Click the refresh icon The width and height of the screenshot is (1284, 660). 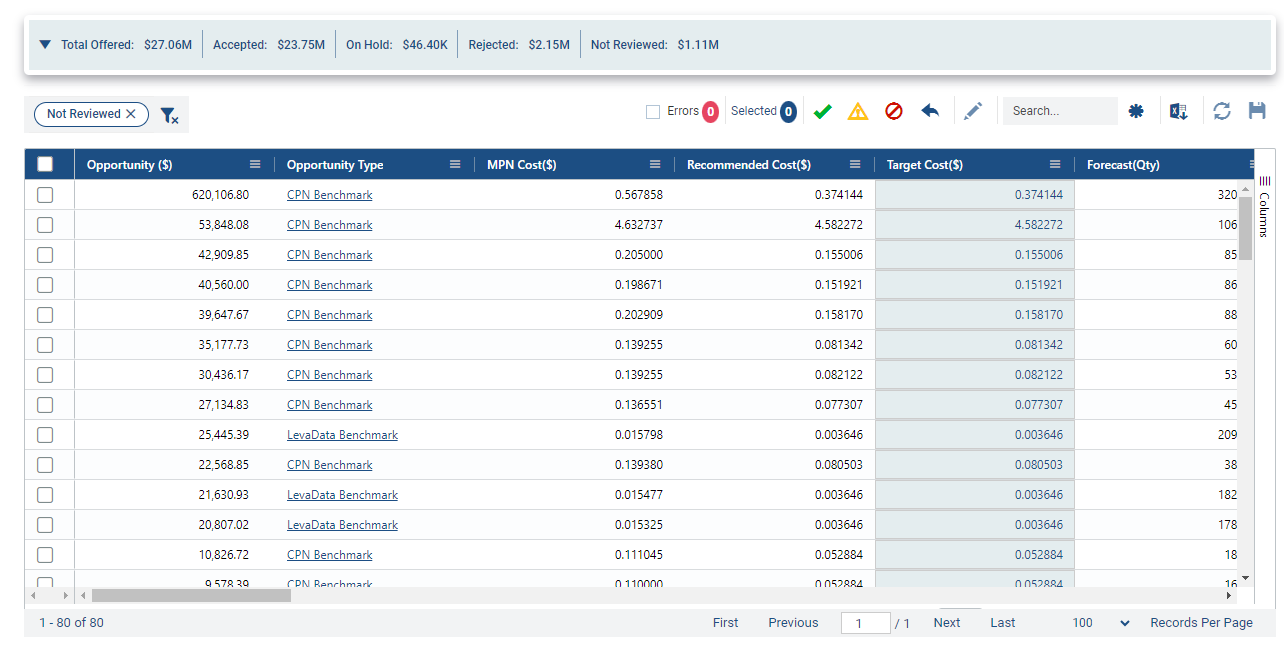1222,111
